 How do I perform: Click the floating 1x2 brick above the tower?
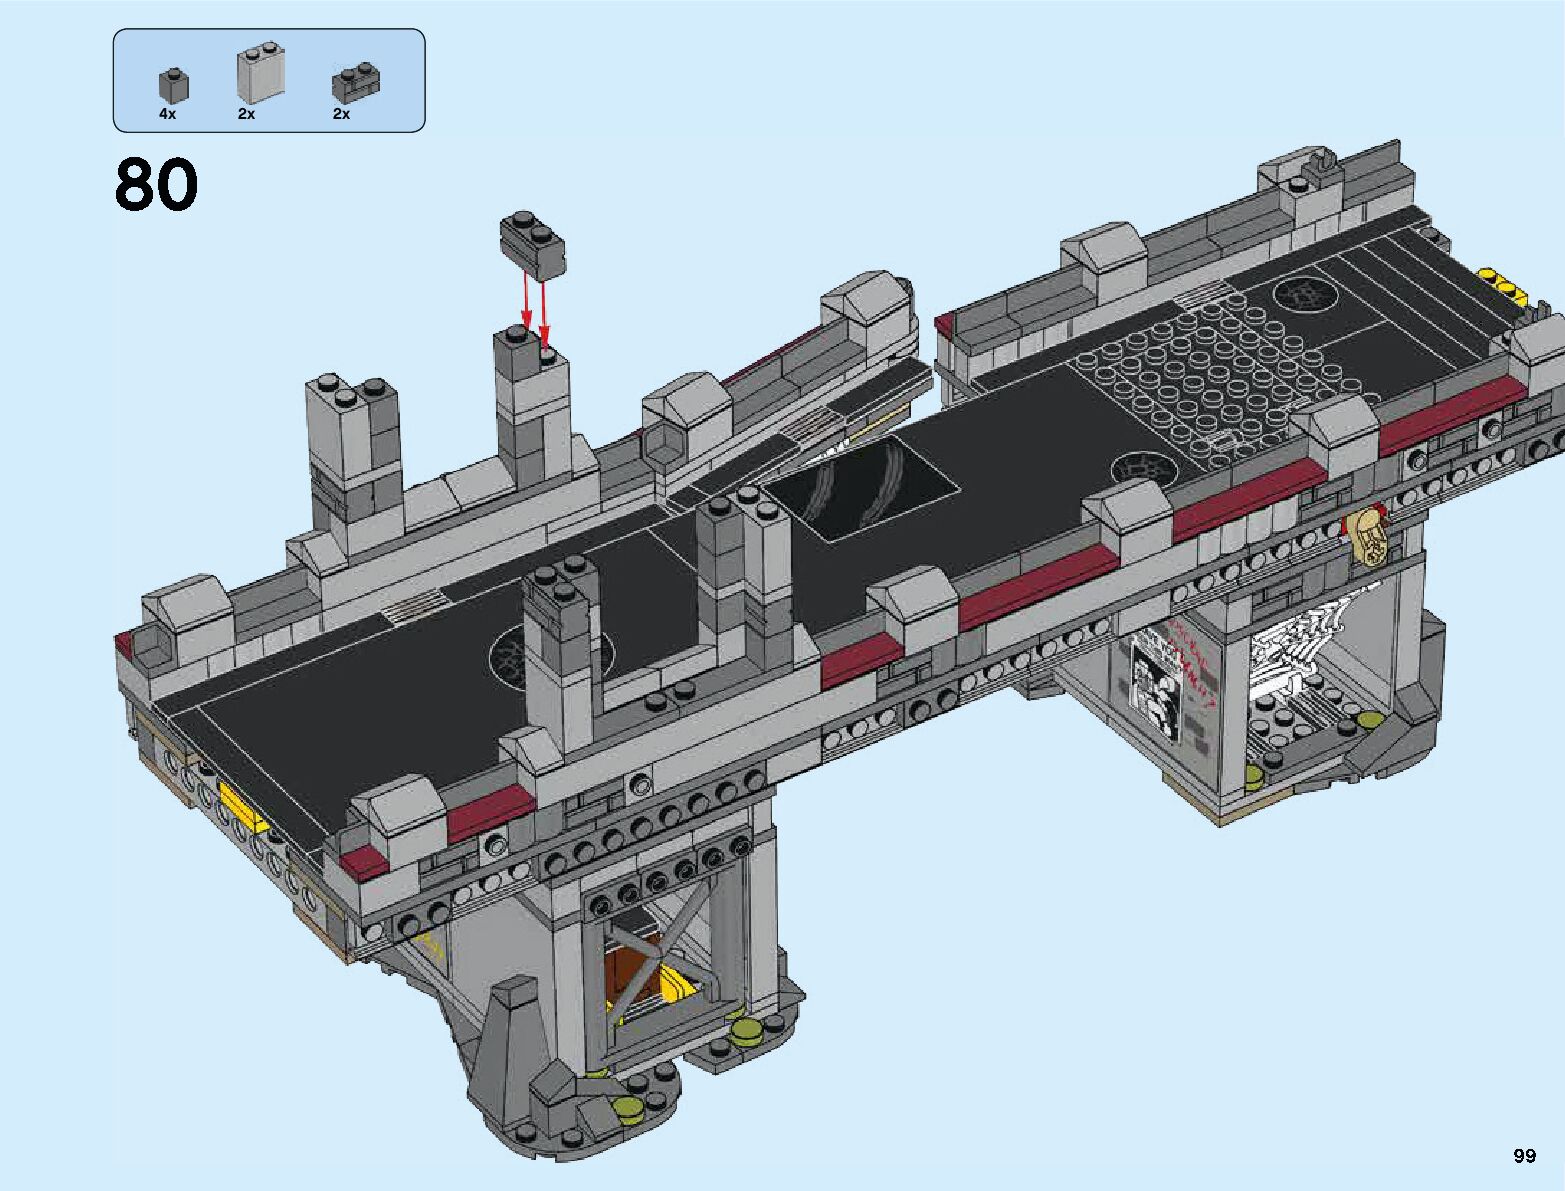pyautogui.click(x=532, y=245)
